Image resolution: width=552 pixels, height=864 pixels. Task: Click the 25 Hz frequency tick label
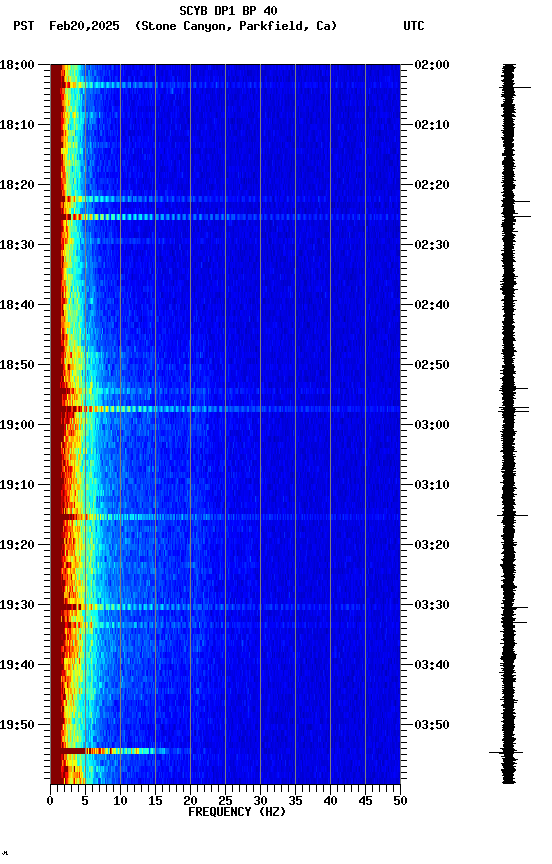pyautogui.click(x=225, y=801)
